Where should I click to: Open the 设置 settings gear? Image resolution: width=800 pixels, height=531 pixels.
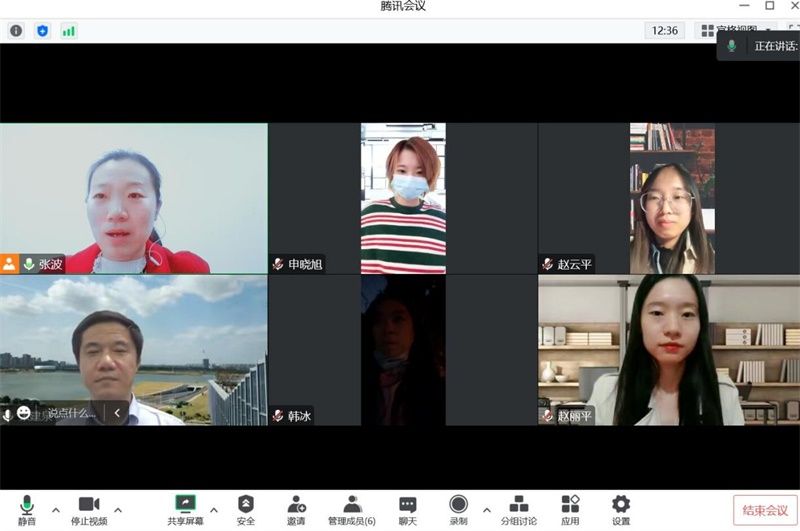(621, 509)
